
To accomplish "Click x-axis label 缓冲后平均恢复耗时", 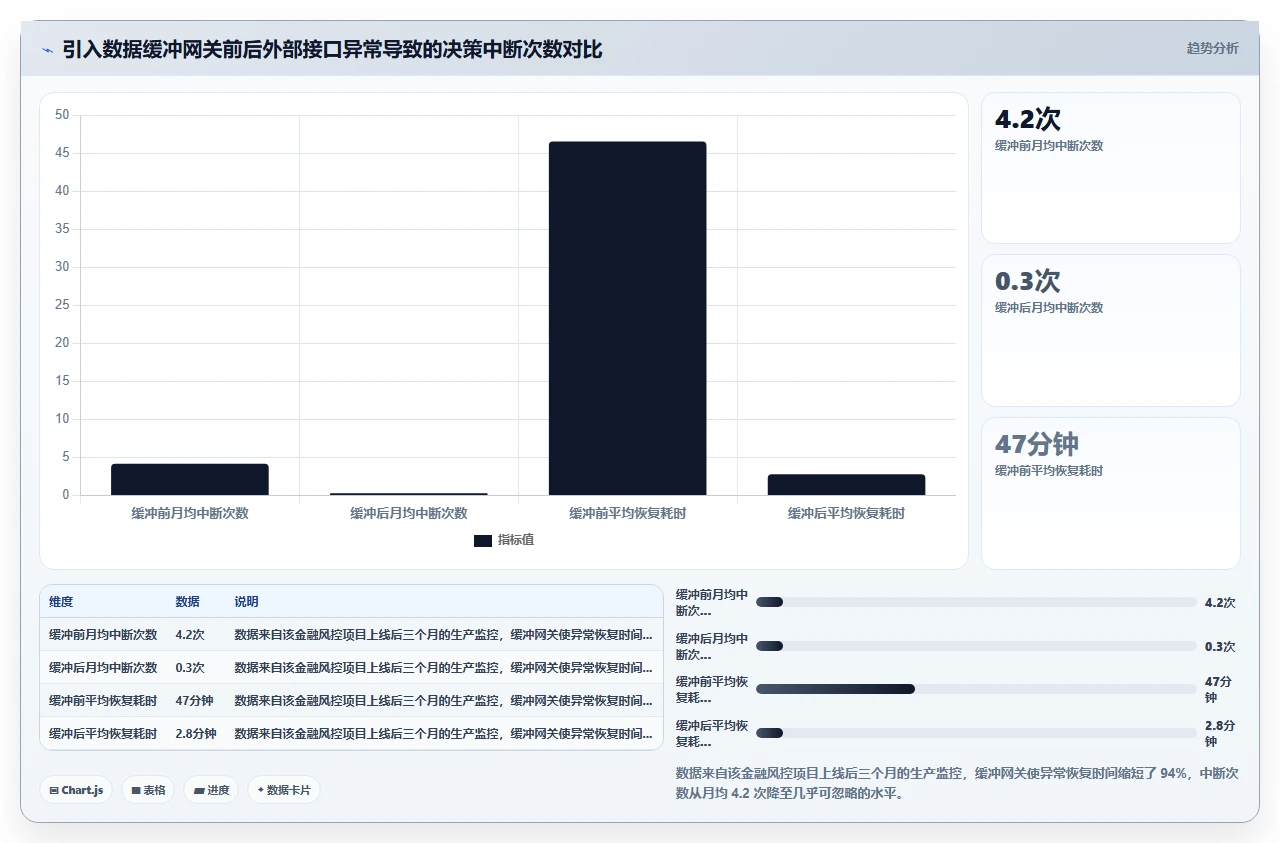I will pos(846,513).
